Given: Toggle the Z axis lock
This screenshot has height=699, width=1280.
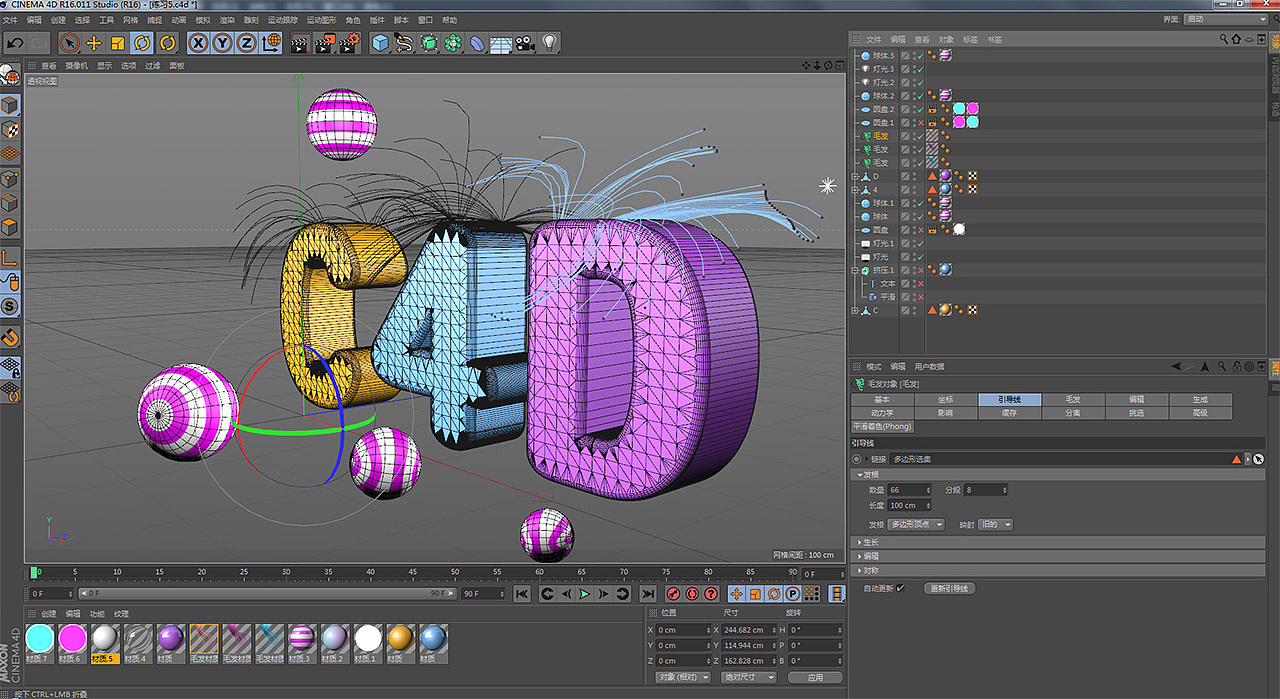Looking at the screenshot, I should coord(246,43).
